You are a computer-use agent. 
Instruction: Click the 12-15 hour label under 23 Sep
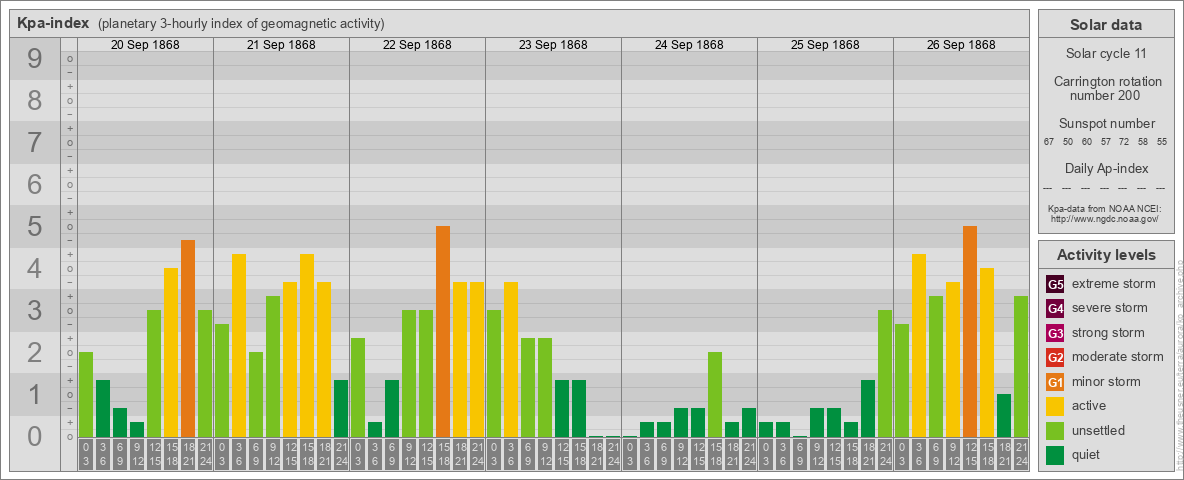tap(562, 454)
